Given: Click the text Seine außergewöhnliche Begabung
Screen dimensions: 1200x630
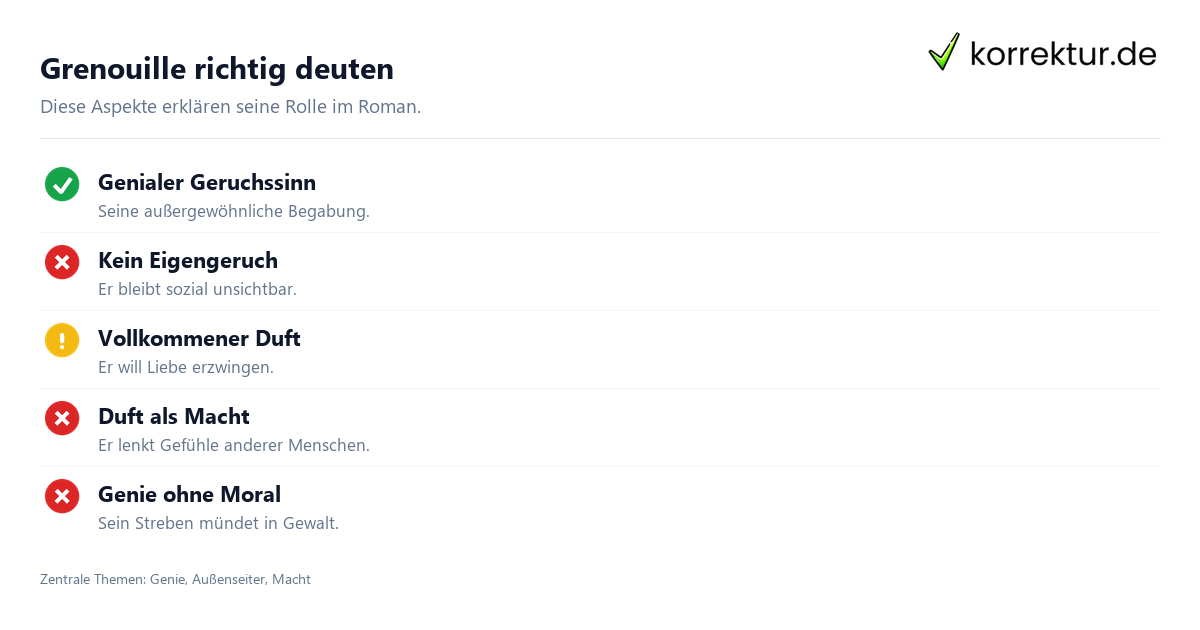Looking at the screenshot, I should 234,212.
